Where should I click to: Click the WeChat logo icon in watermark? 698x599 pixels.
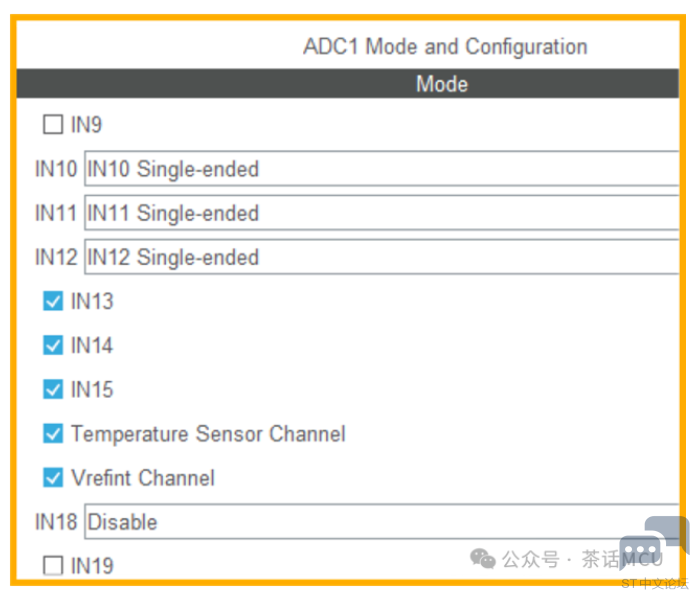pos(483,558)
